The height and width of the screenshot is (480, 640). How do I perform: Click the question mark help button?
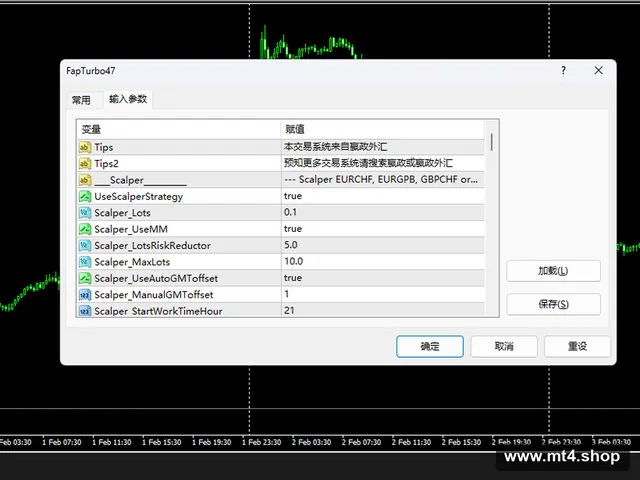coord(563,70)
